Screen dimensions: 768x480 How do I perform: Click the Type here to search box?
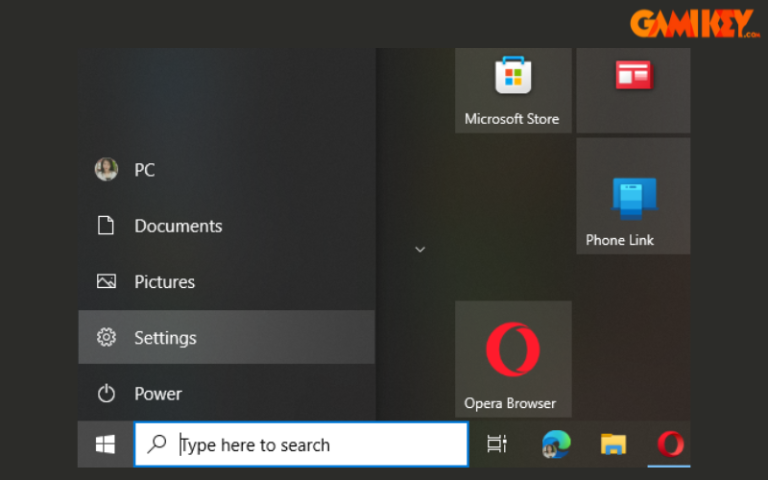pyautogui.click(x=301, y=444)
